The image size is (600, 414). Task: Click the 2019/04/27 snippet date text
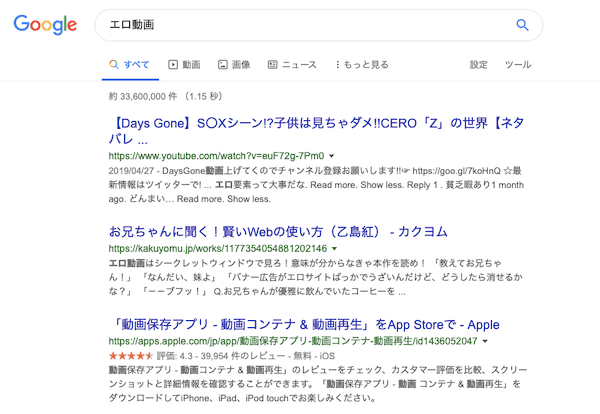pyautogui.click(x=131, y=171)
